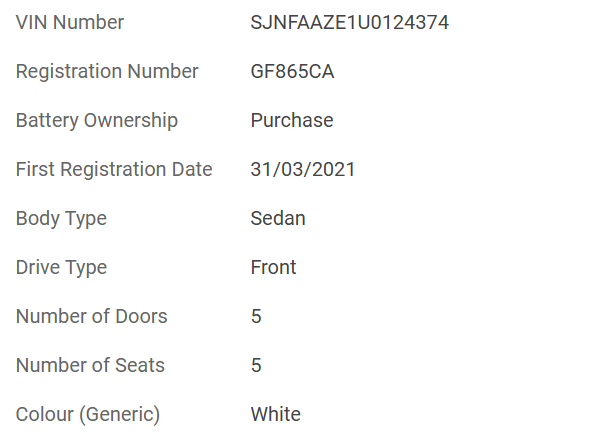Select the Number of Doors label
This screenshot has width=593, height=440.
(91, 316)
